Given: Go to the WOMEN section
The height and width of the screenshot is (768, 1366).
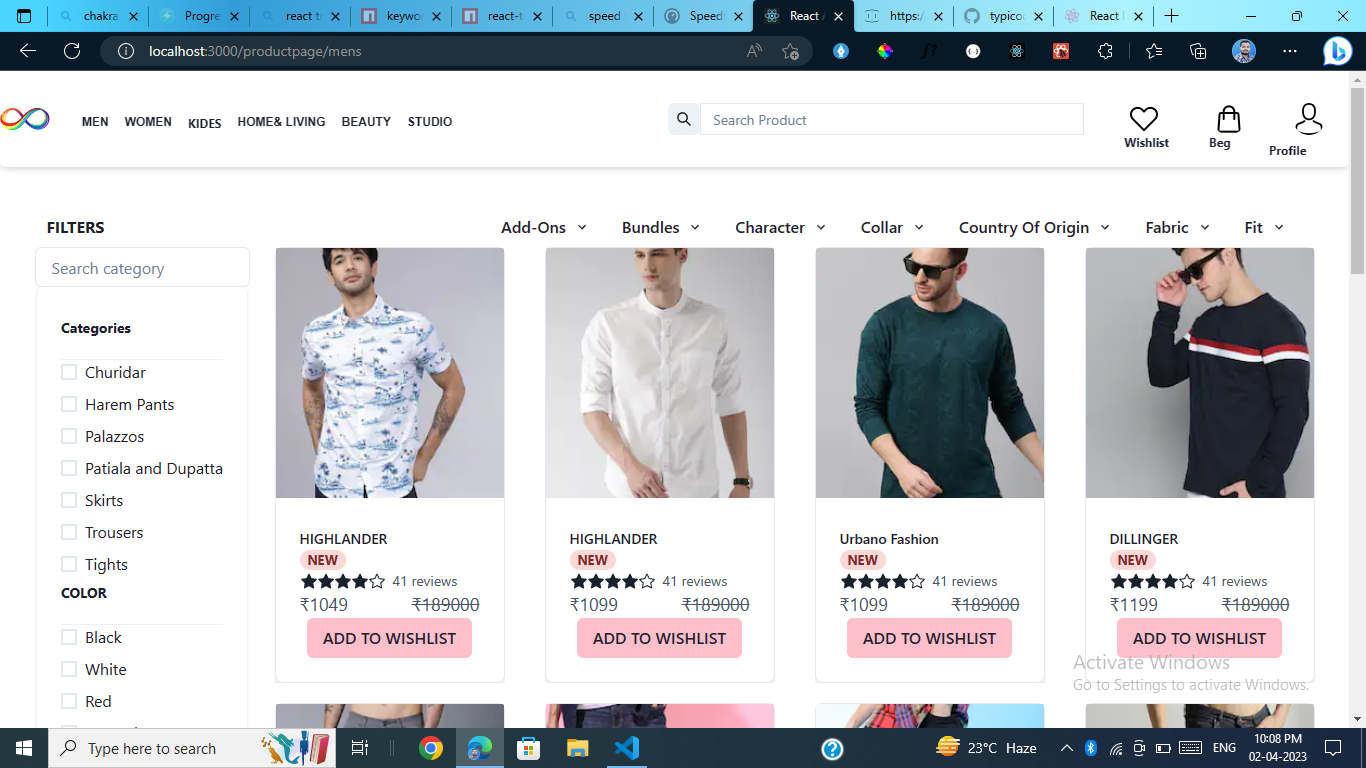Looking at the screenshot, I should [148, 121].
